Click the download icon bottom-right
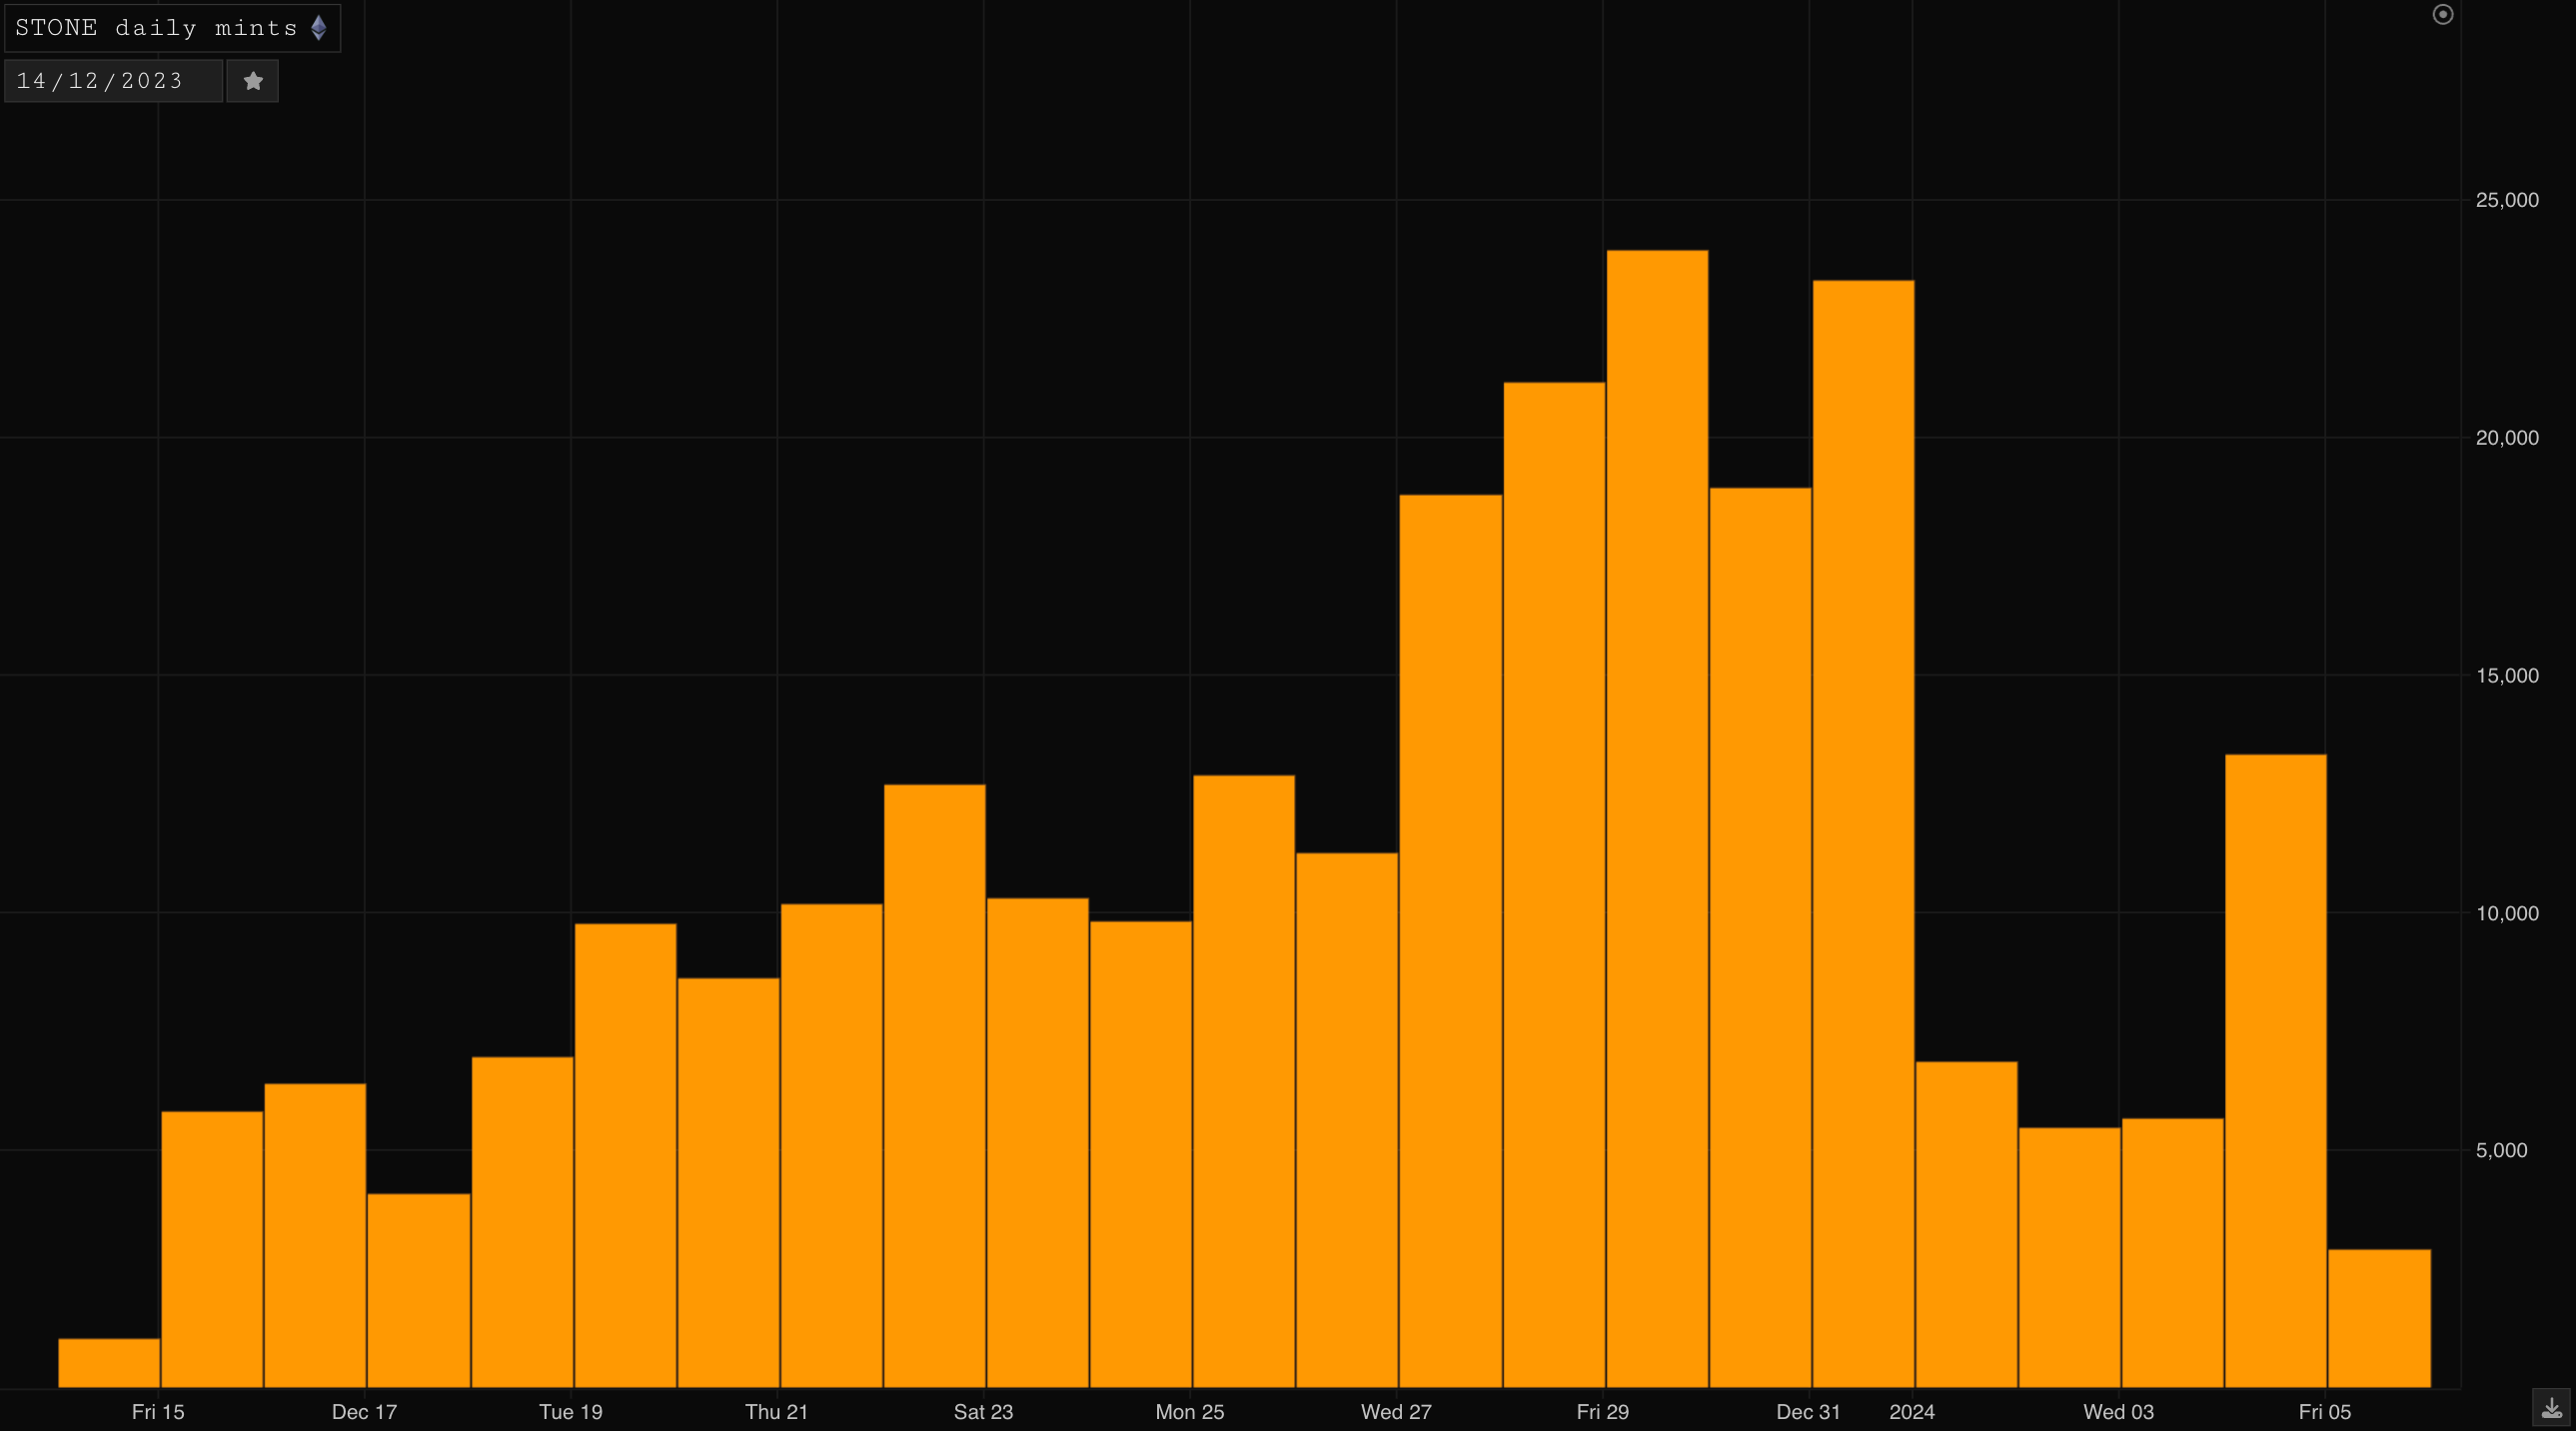Screen dimensions: 2576x1431 pyautogui.click(x=2551, y=1409)
